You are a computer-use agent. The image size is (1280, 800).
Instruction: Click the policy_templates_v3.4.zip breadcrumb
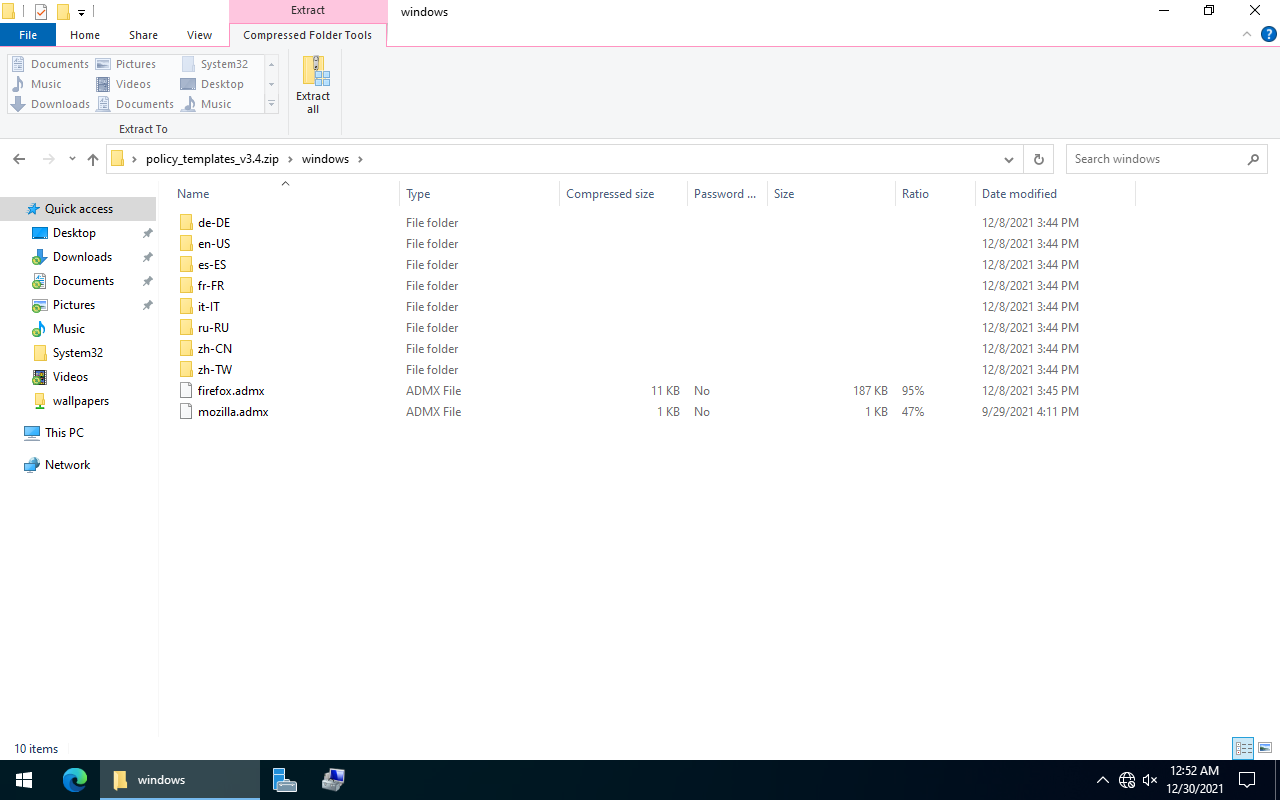pos(212,159)
